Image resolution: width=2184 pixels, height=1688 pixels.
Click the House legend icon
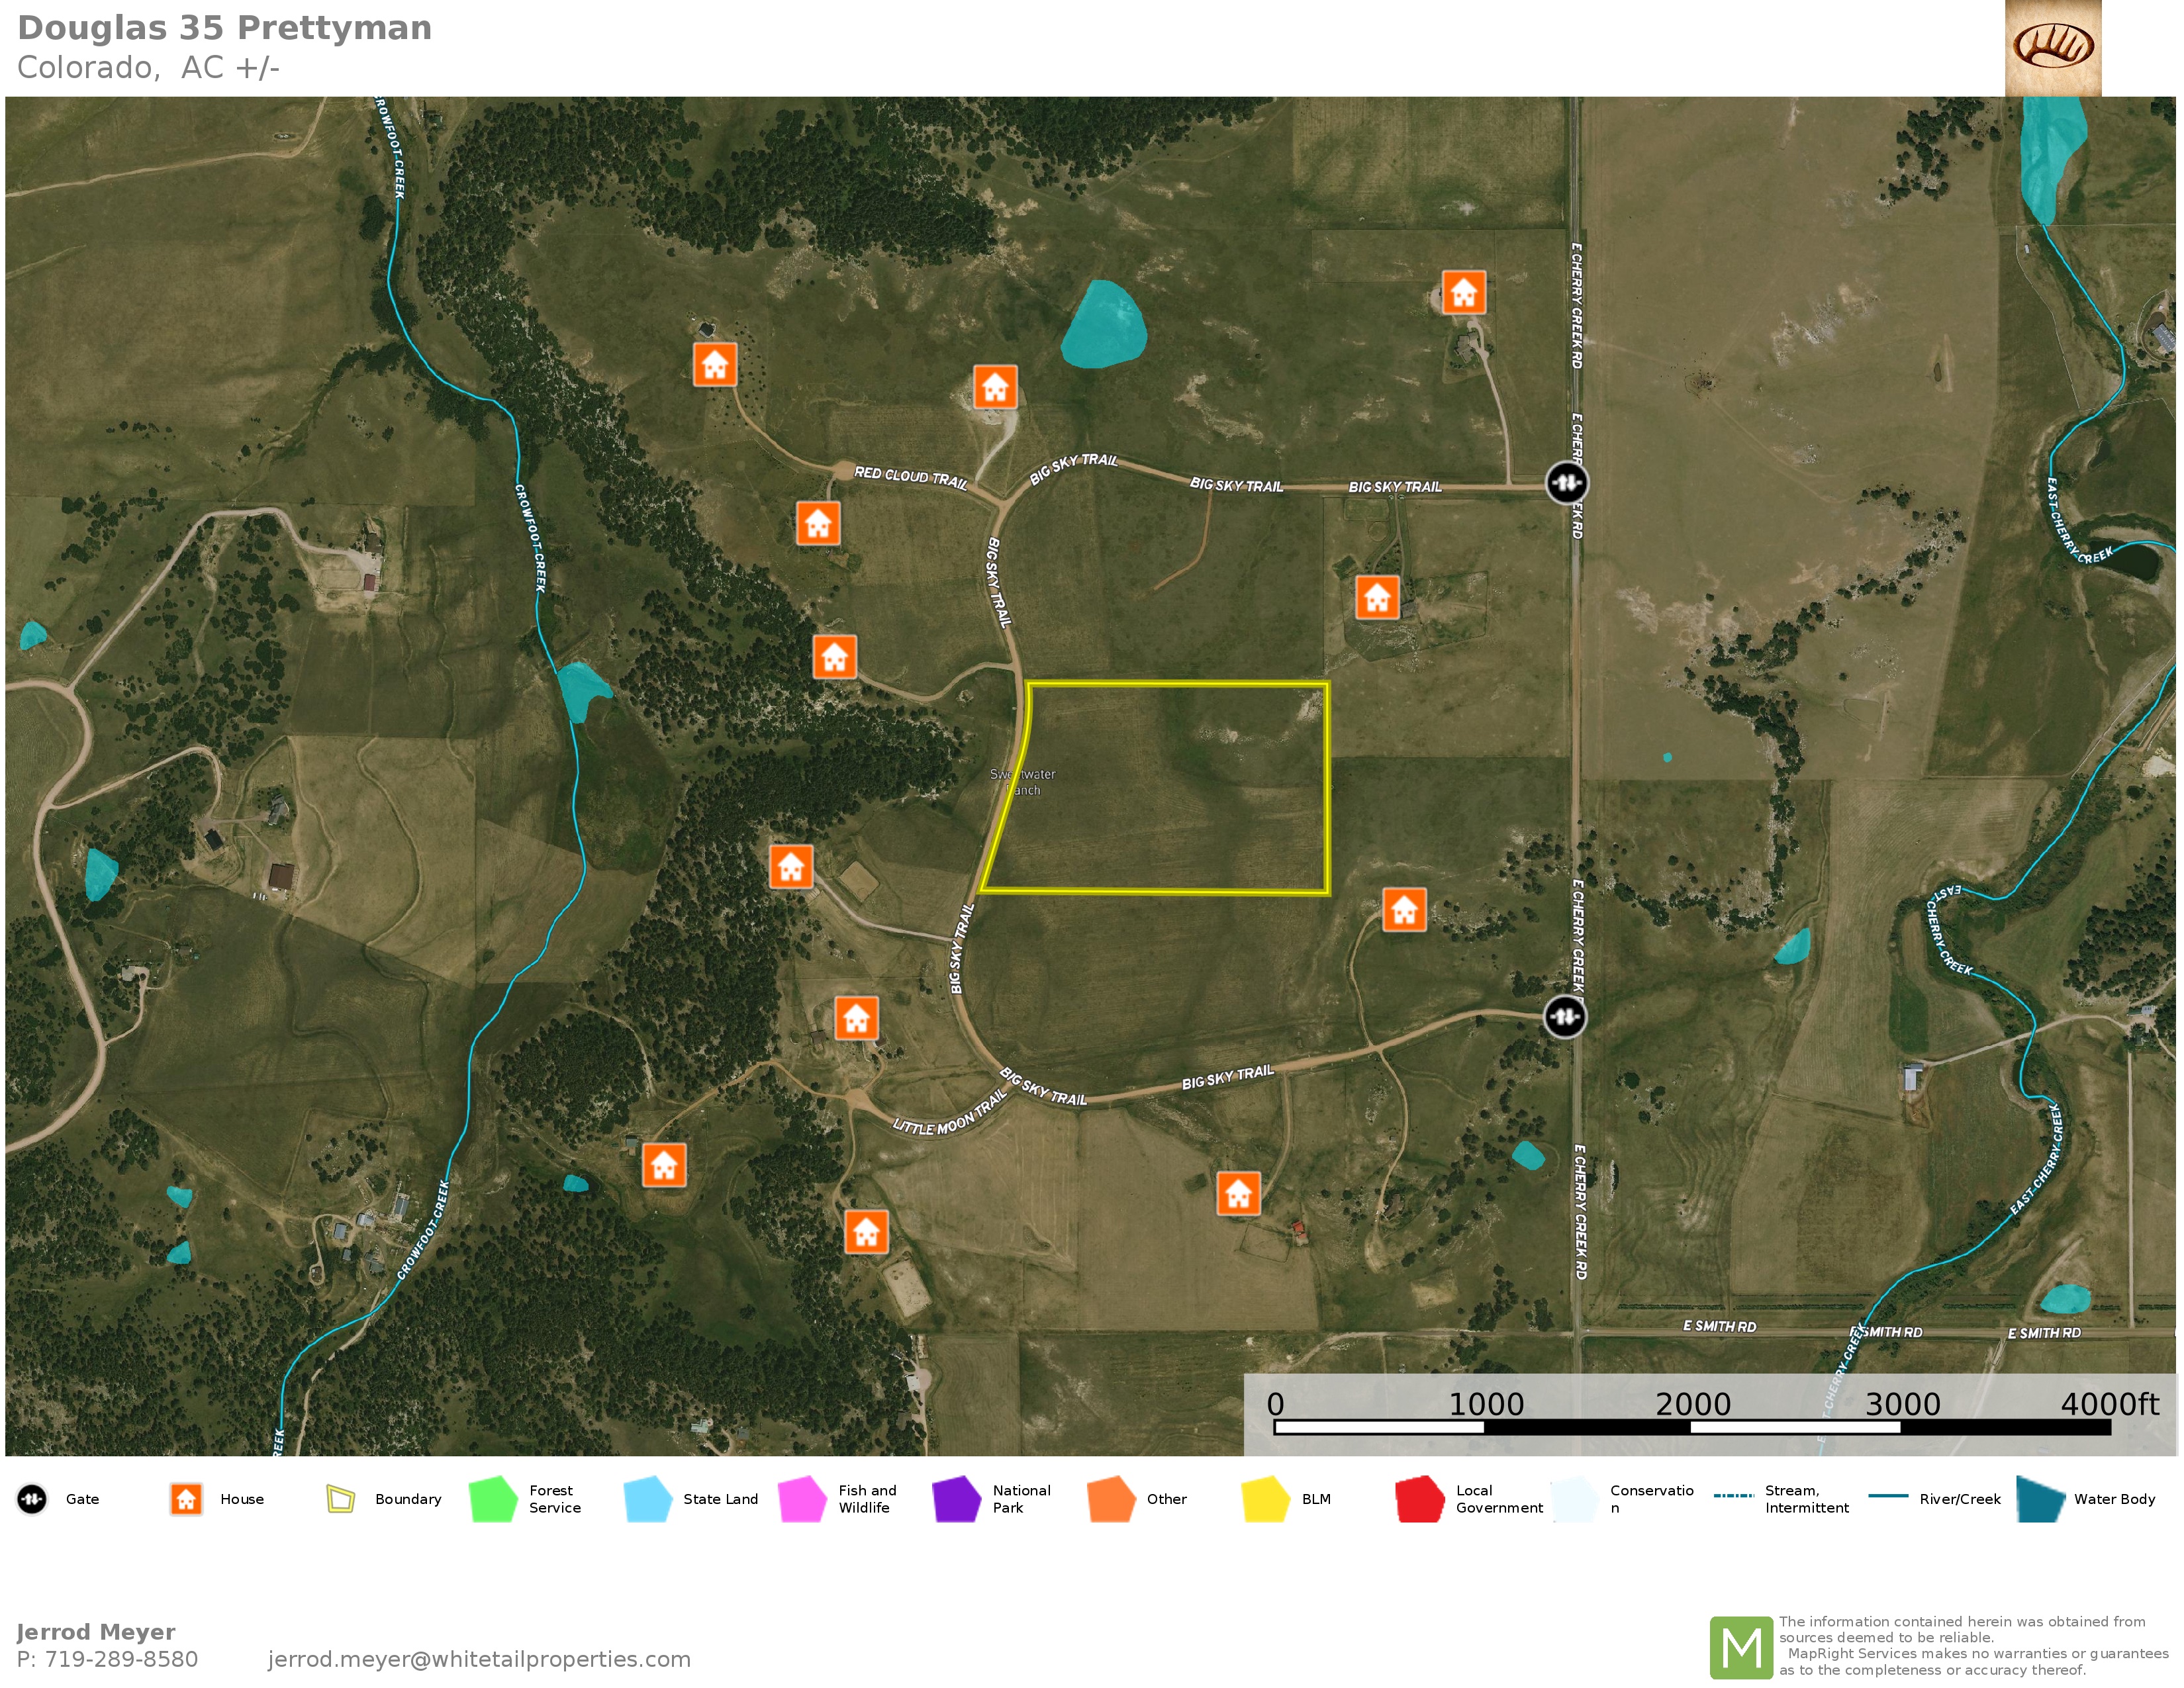tap(186, 1499)
